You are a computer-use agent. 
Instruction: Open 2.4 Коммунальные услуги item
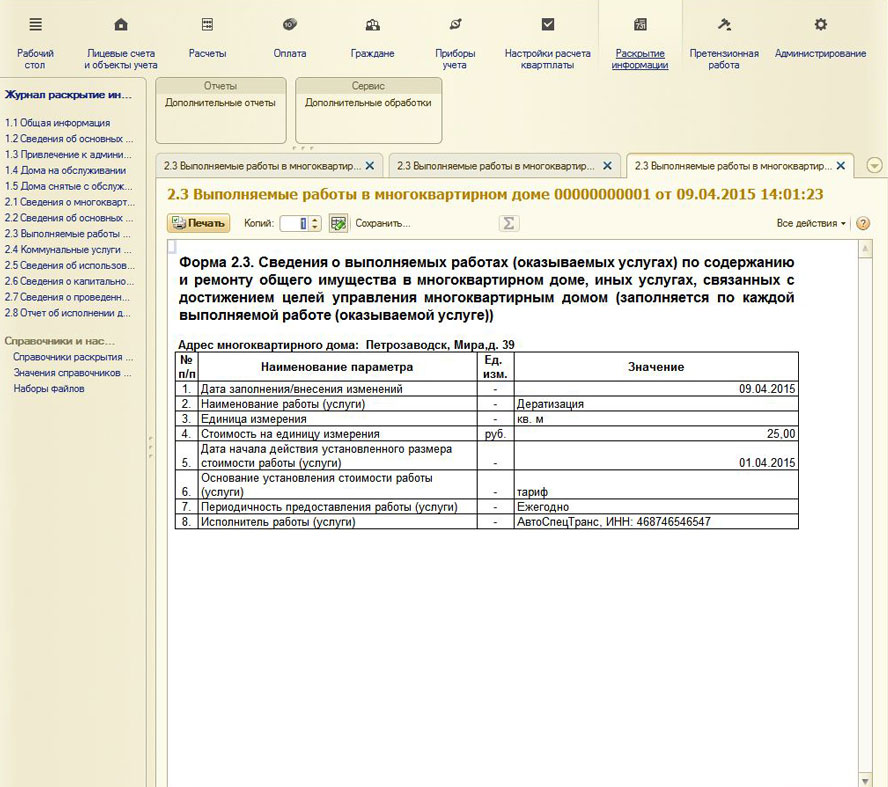68,250
